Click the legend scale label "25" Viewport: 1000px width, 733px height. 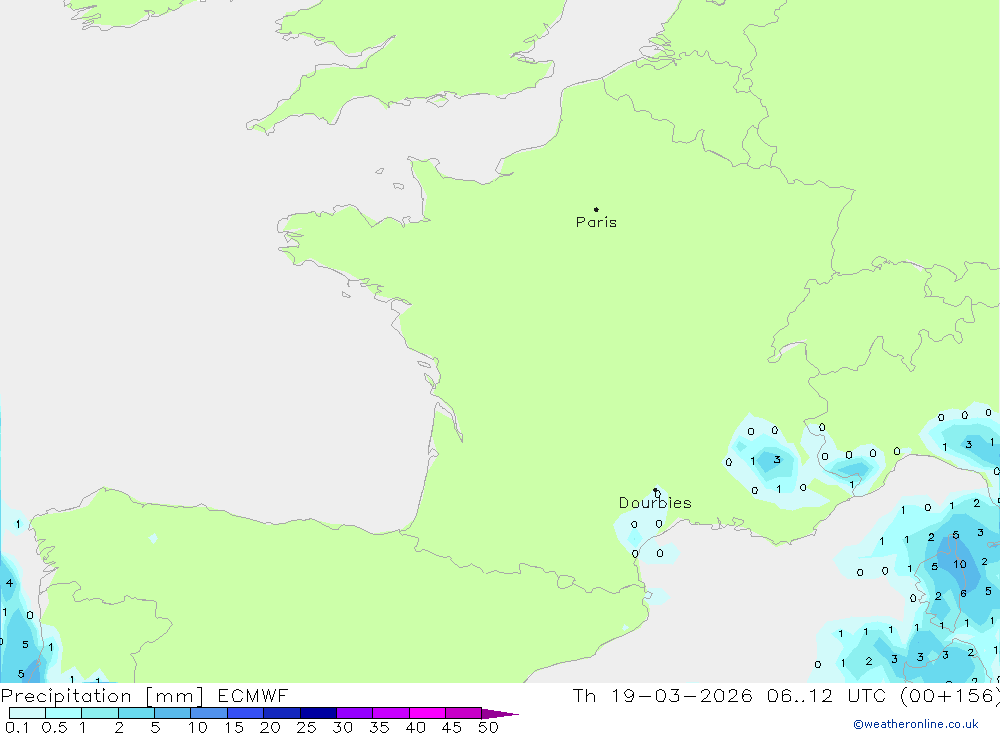(x=306, y=727)
